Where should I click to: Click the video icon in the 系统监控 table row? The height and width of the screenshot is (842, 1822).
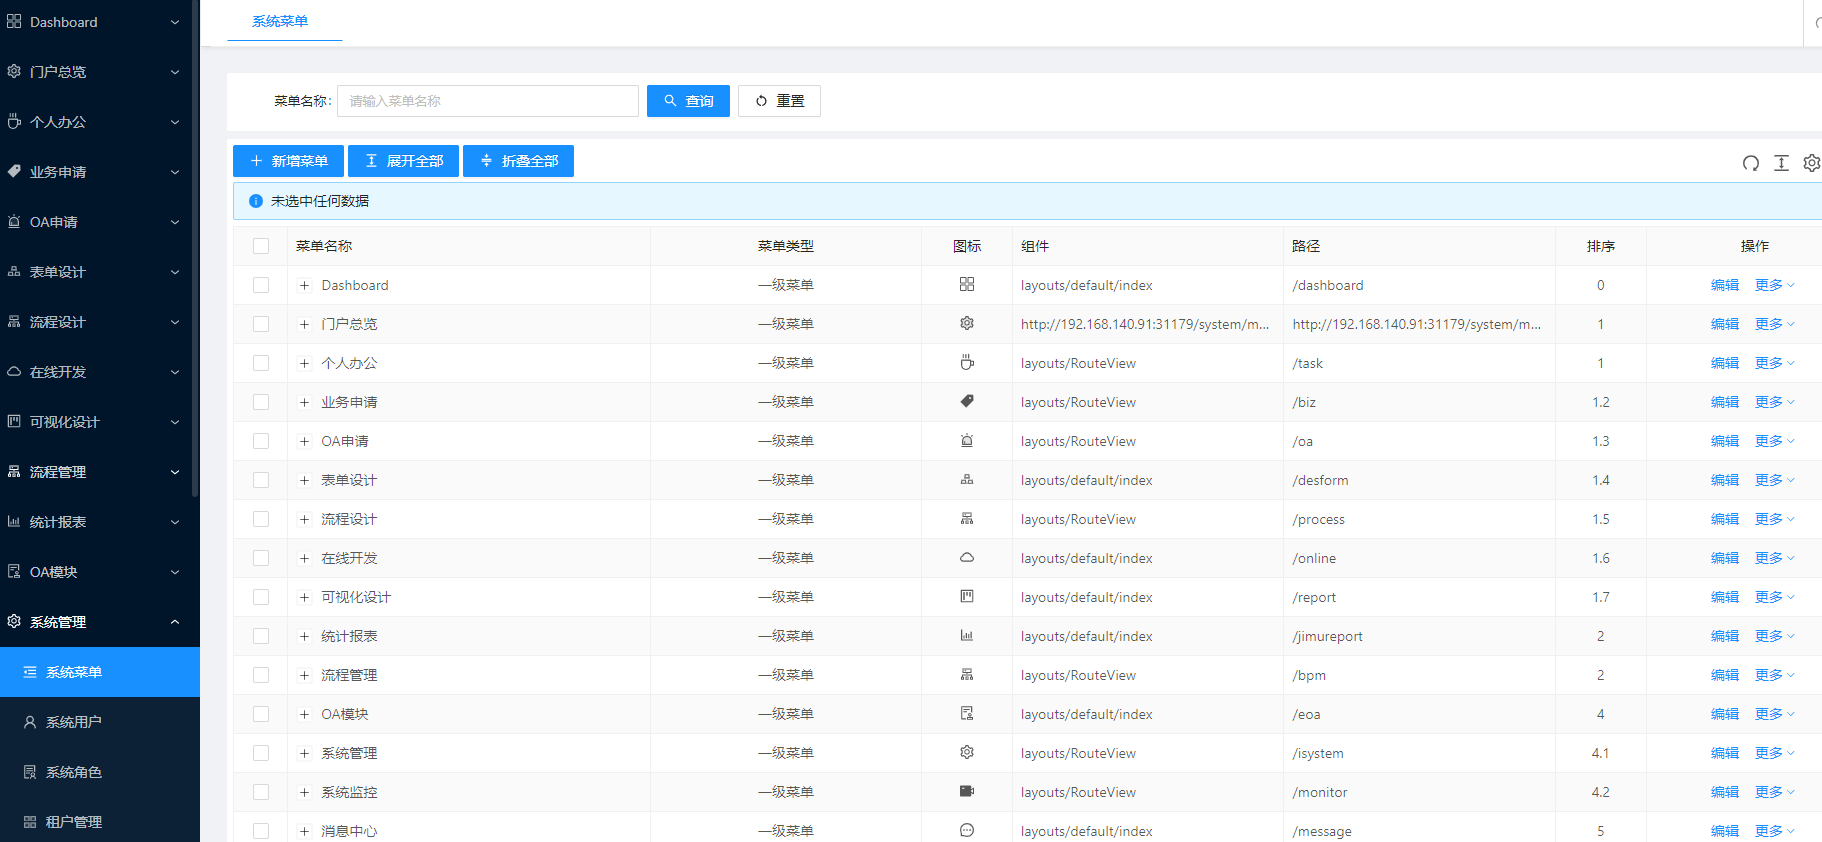[967, 791]
